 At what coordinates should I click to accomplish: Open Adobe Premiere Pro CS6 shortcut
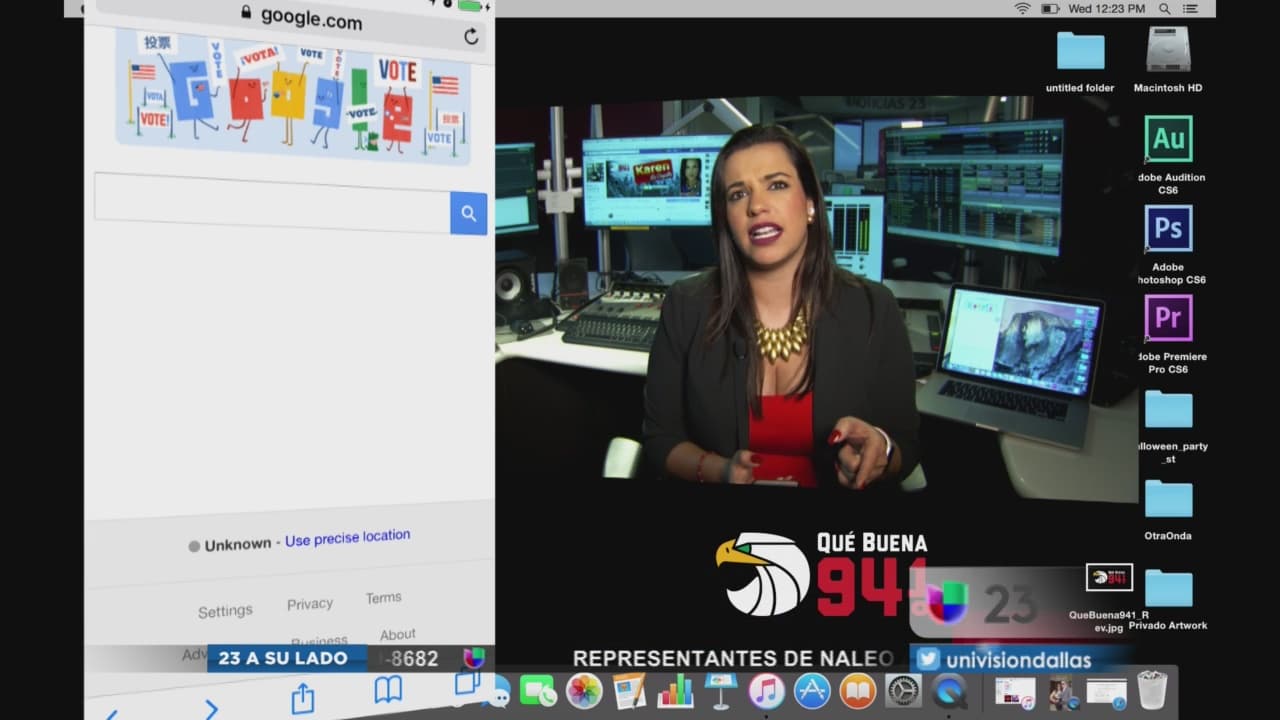[x=1168, y=319]
